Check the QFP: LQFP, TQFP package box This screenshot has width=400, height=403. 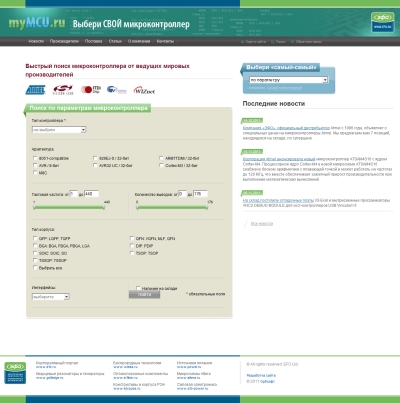[x=35, y=238]
